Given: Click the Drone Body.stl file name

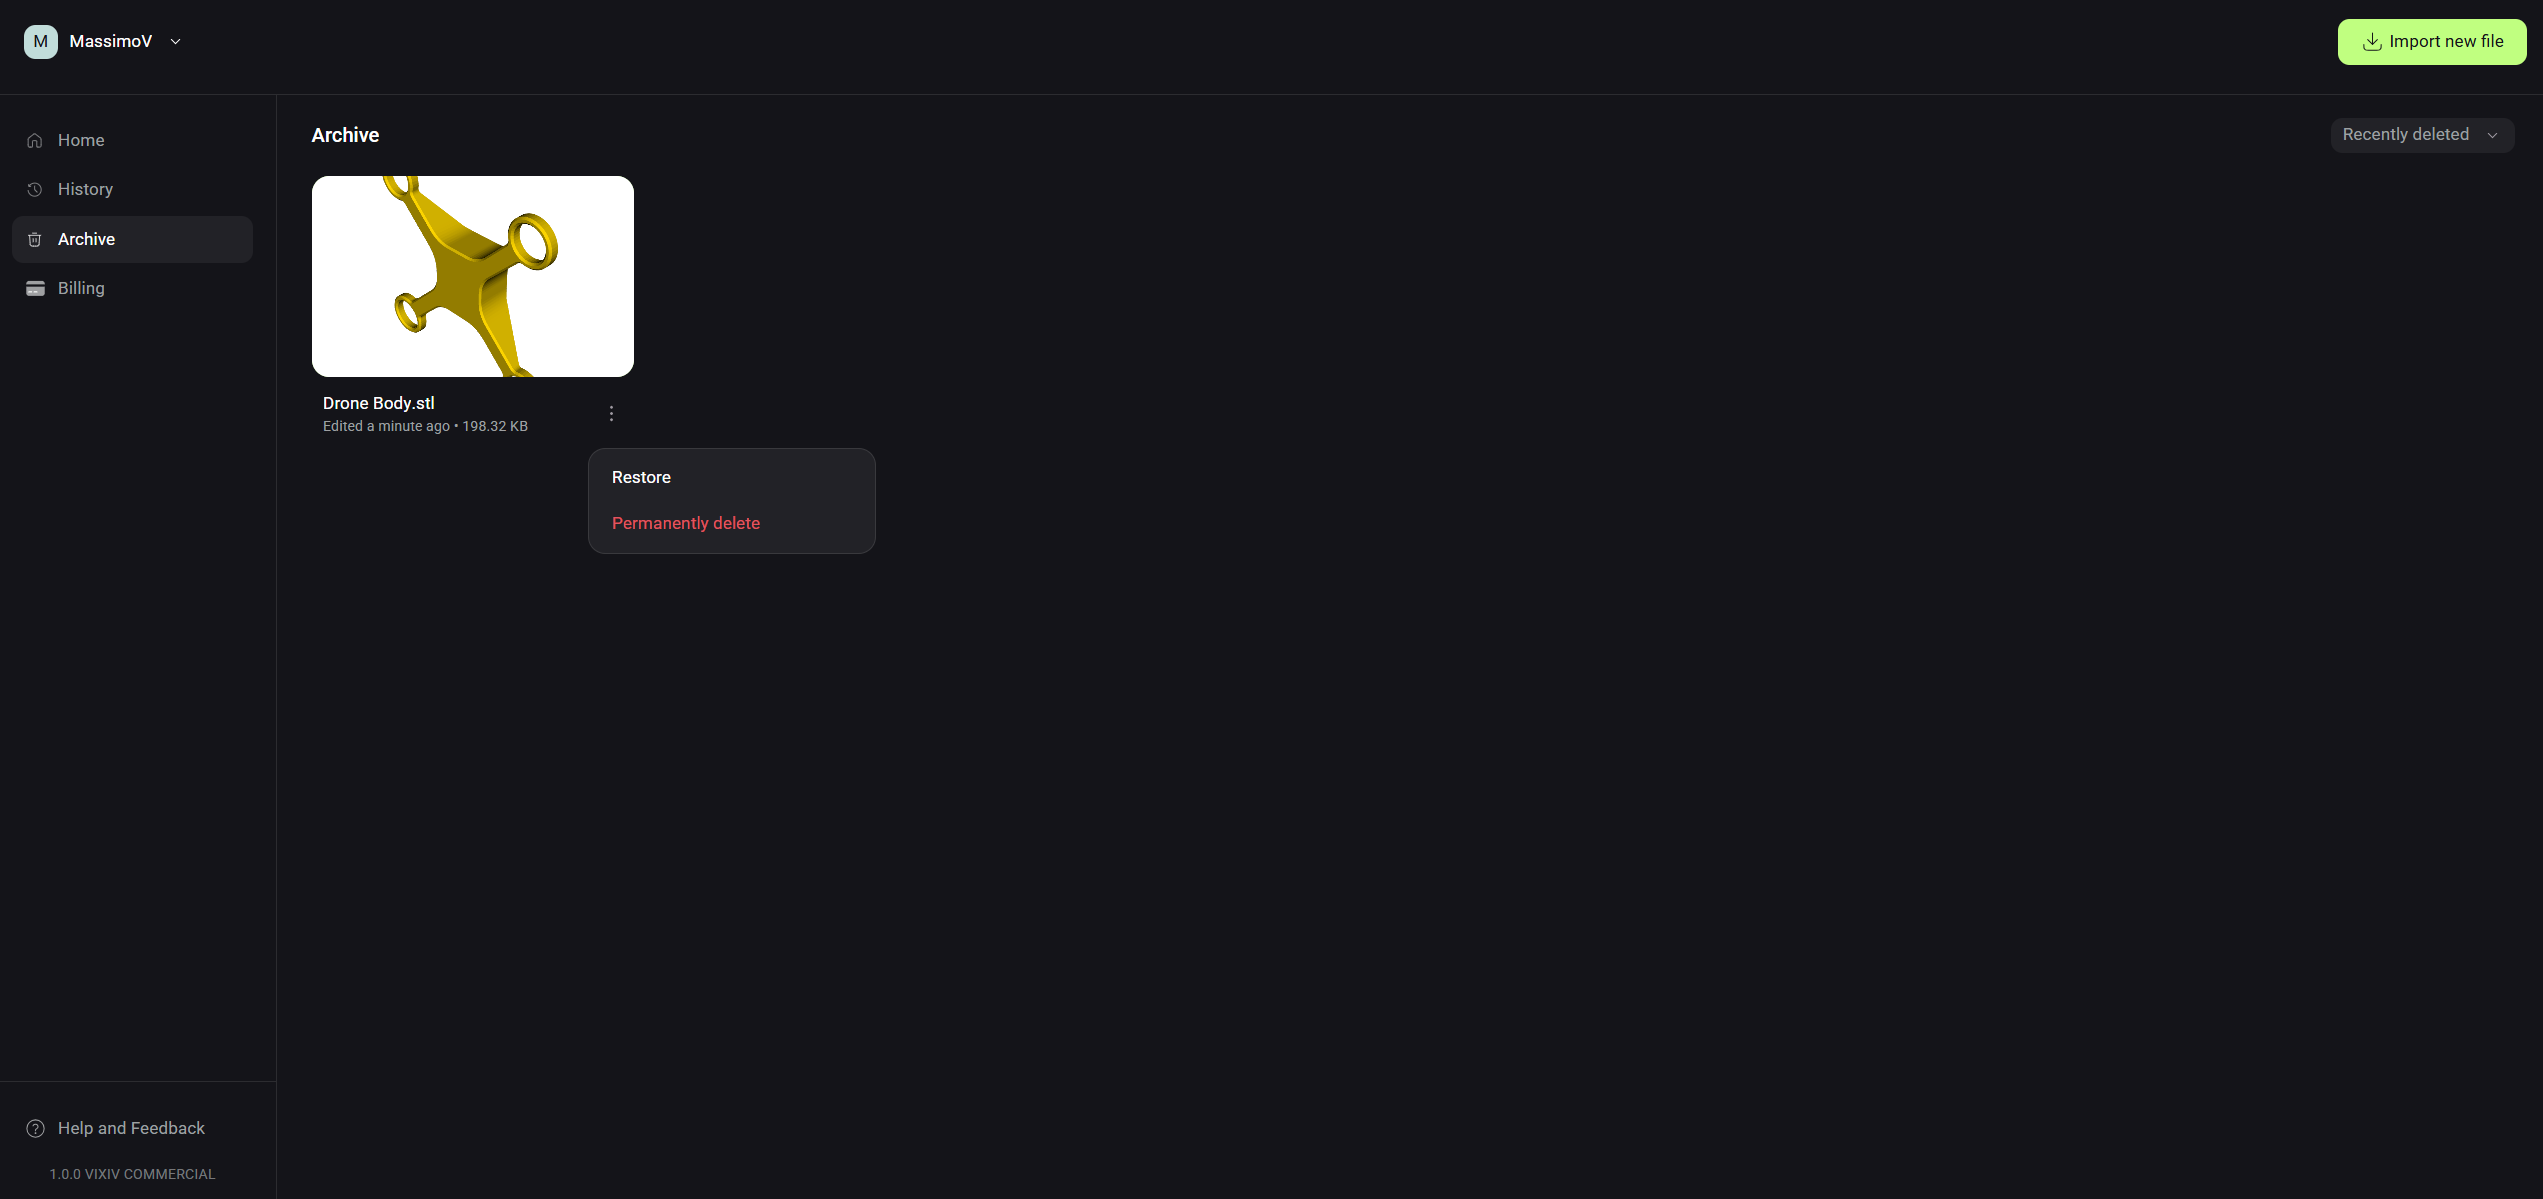Looking at the screenshot, I should click(378, 403).
